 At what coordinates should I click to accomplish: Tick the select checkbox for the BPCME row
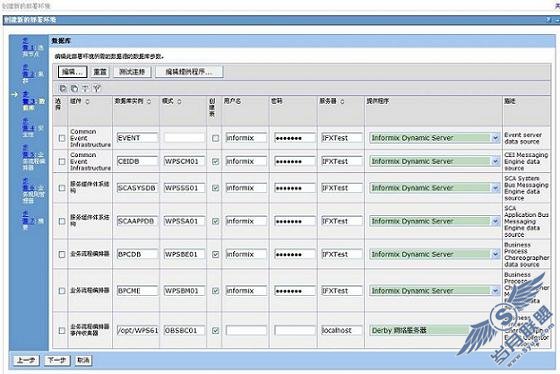(62, 291)
